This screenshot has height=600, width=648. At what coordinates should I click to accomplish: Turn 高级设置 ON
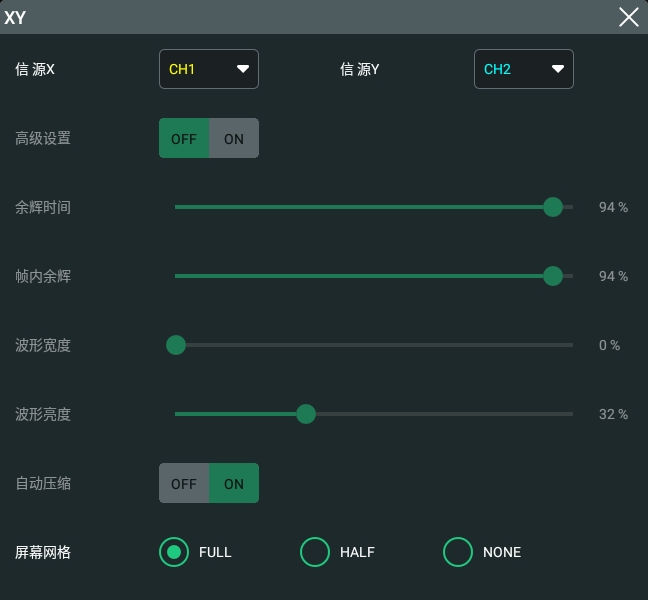pos(234,138)
